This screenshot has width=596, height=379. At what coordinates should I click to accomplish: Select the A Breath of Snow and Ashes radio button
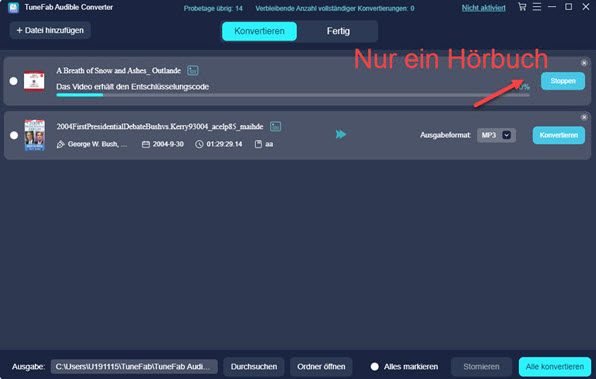click(x=14, y=81)
